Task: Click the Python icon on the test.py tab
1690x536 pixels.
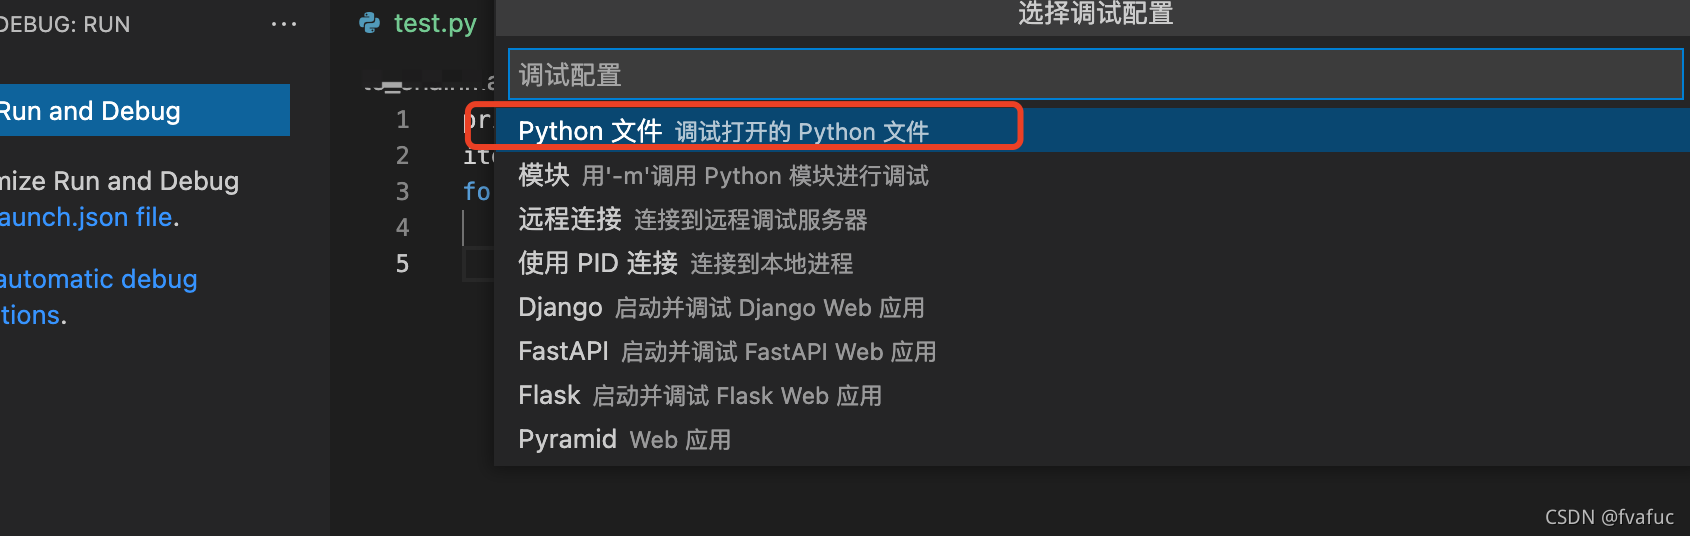Action: tap(370, 23)
